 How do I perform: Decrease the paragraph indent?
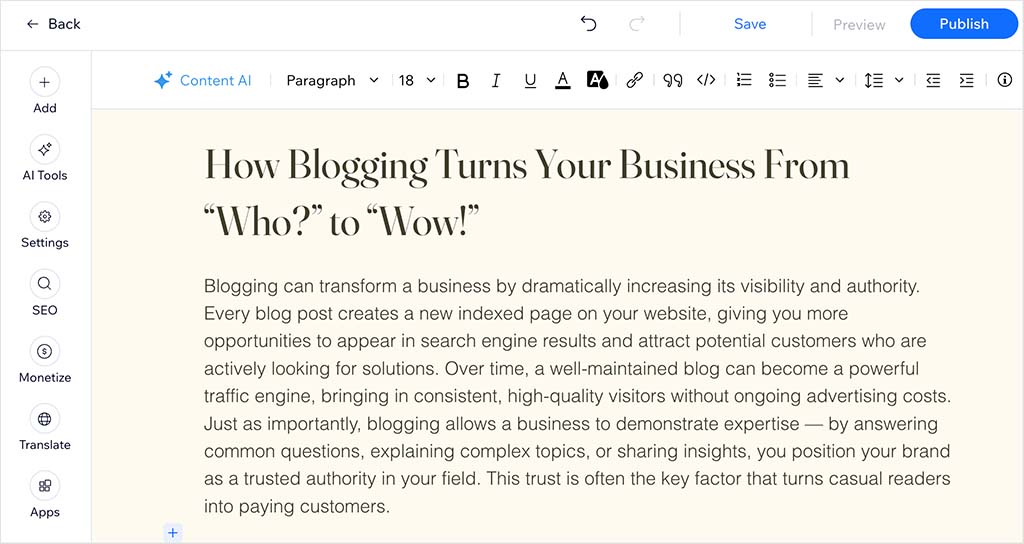click(x=933, y=80)
